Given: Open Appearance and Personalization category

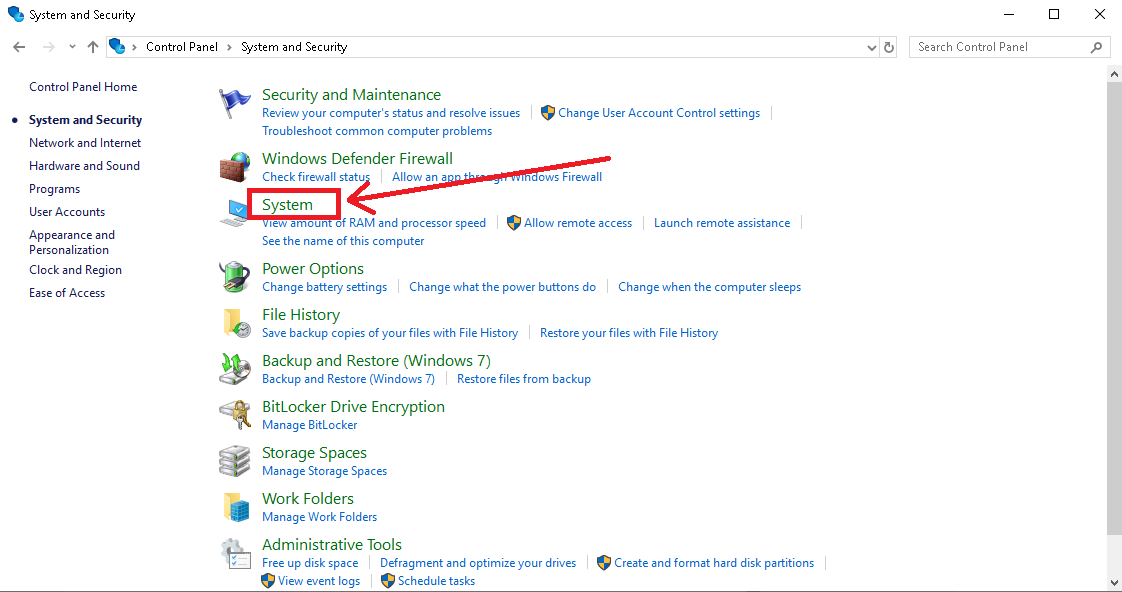Looking at the screenshot, I should click(72, 242).
